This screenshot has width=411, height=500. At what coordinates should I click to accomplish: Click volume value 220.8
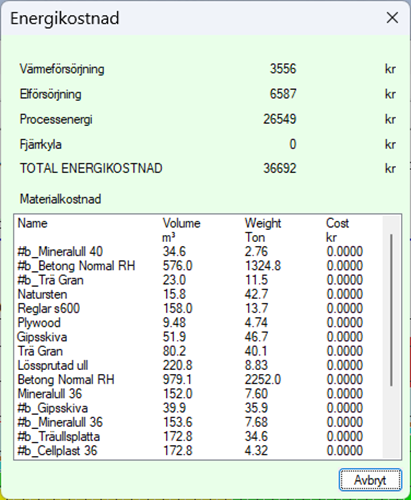[x=177, y=365]
